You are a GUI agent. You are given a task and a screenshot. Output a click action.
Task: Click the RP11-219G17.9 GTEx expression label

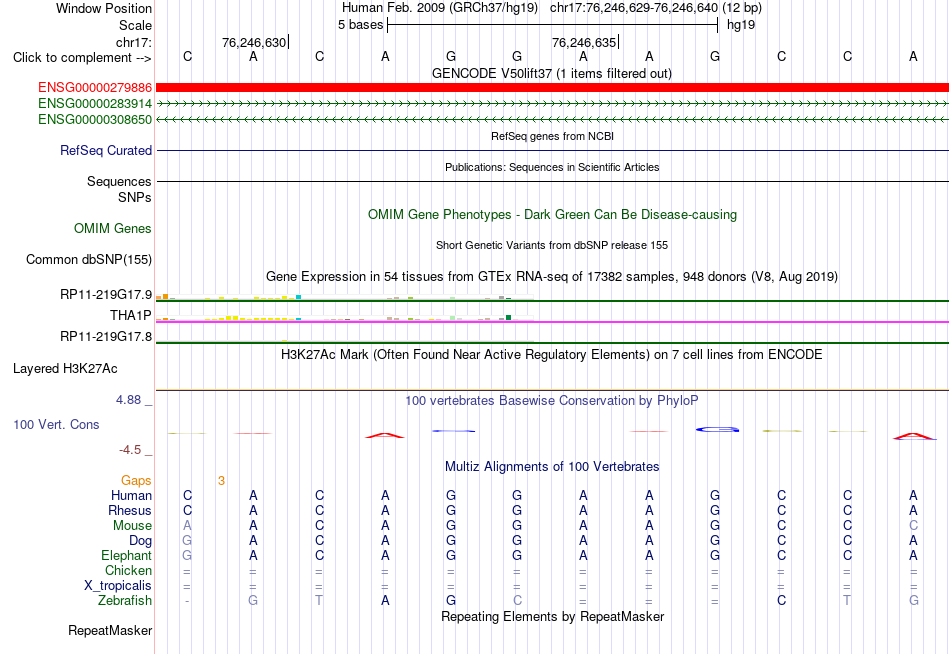tap(105, 295)
